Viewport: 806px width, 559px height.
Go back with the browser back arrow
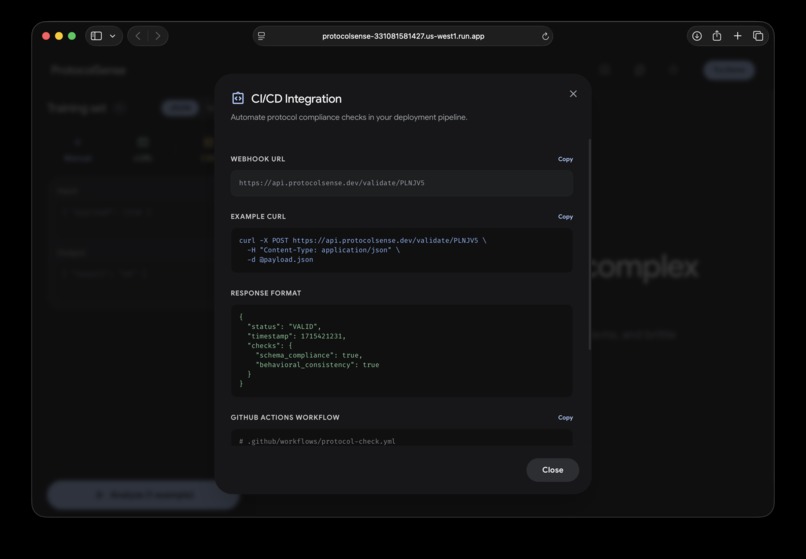point(138,36)
